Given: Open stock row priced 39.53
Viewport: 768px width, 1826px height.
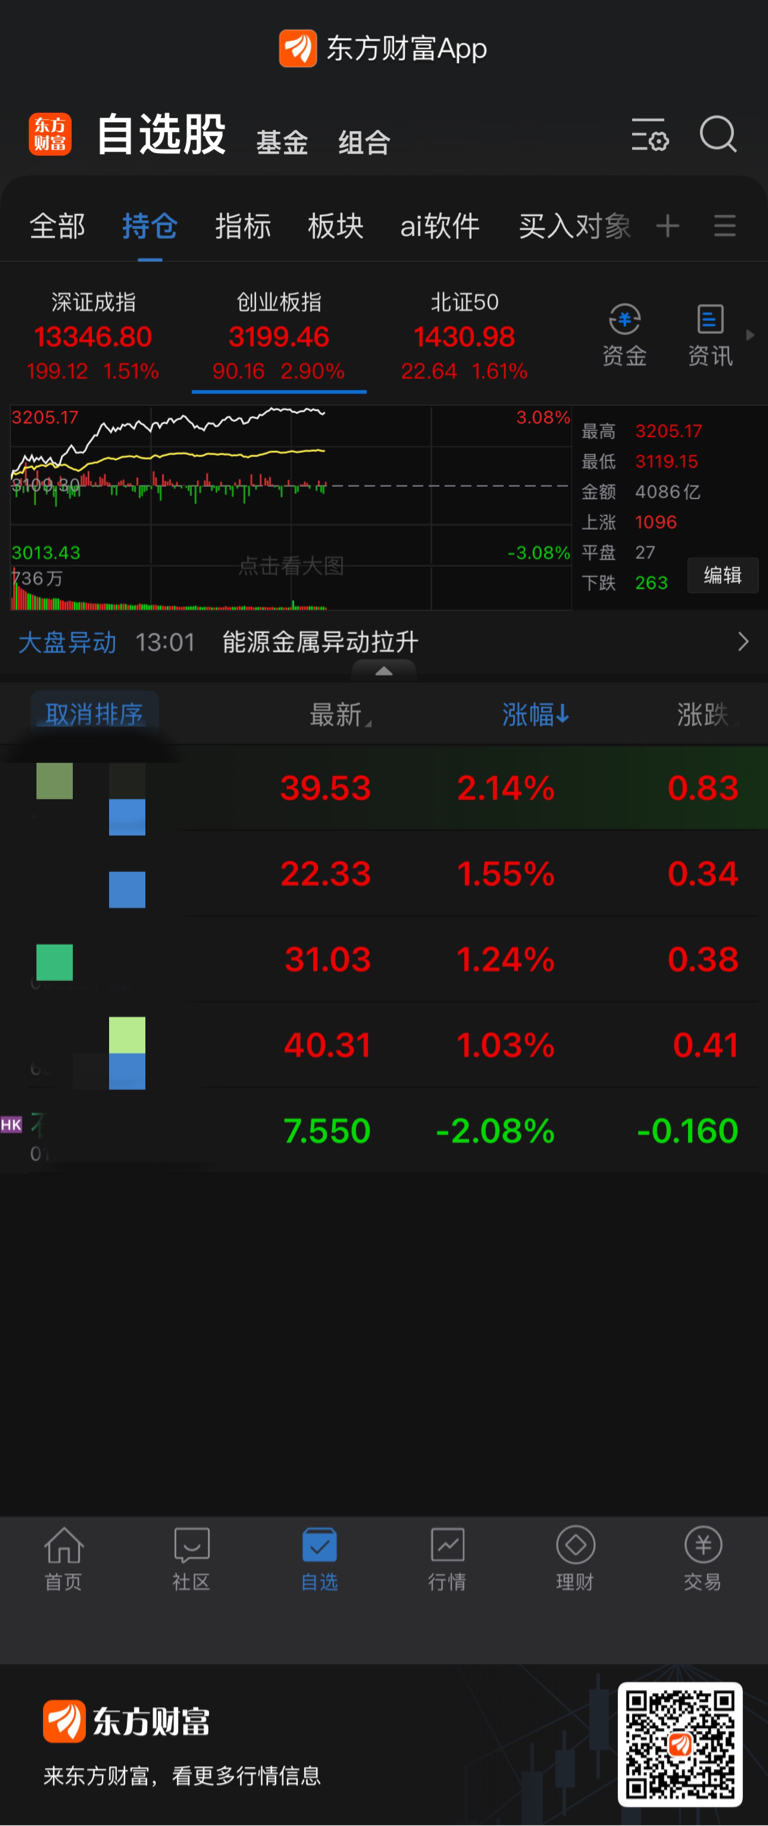Looking at the screenshot, I should click(x=384, y=788).
